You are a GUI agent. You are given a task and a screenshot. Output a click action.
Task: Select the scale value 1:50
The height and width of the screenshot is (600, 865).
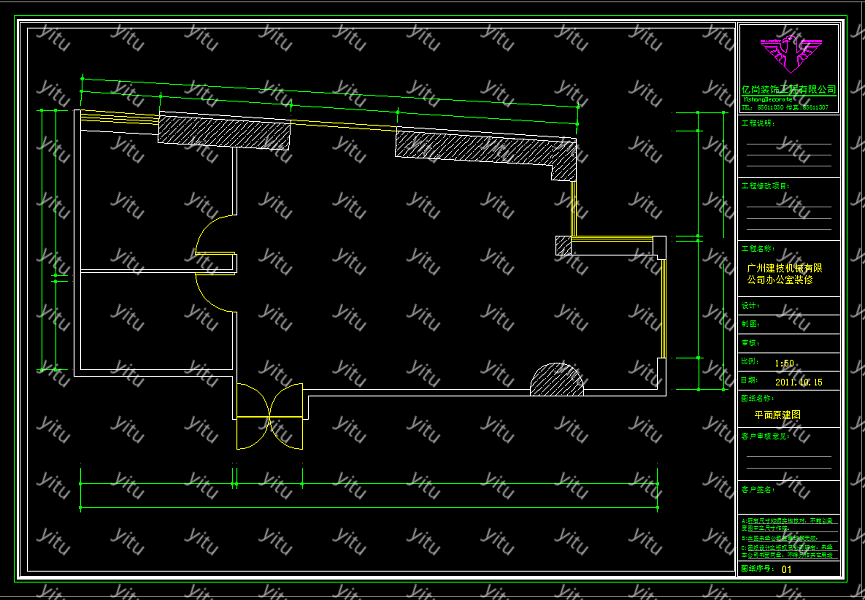coord(784,363)
